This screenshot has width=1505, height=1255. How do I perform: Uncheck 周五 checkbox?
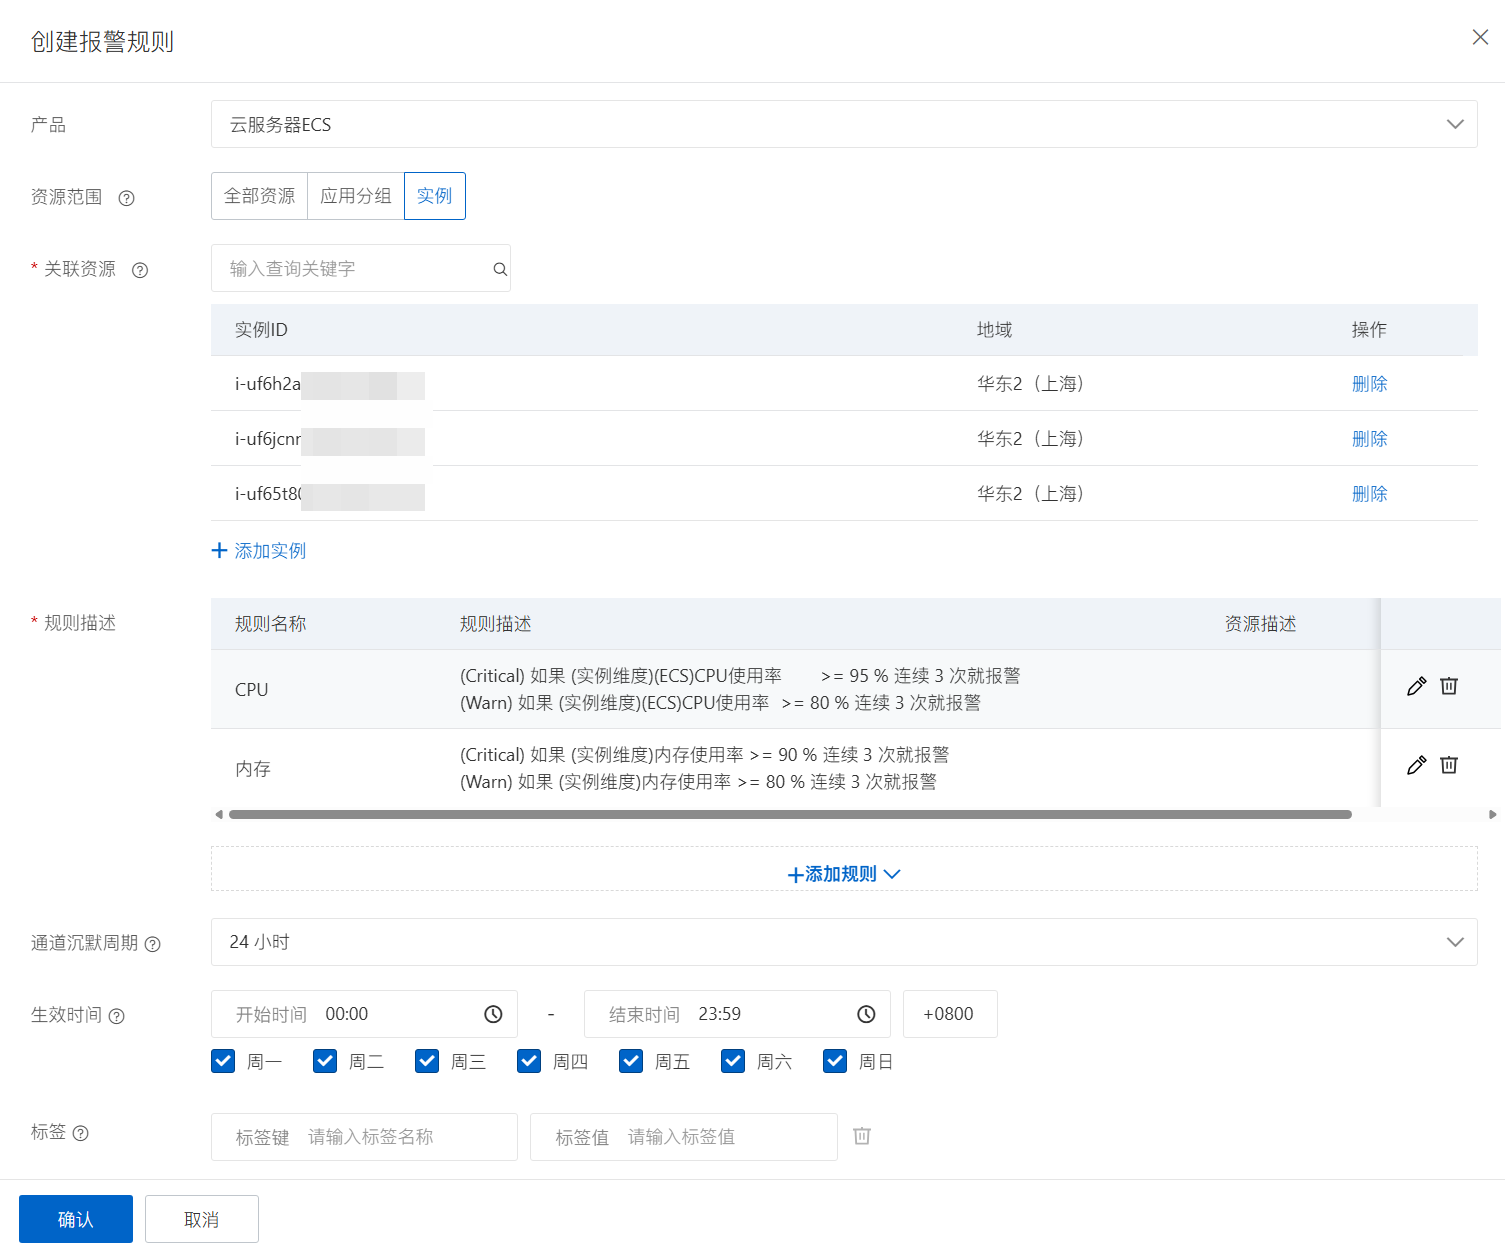[631, 1061]
